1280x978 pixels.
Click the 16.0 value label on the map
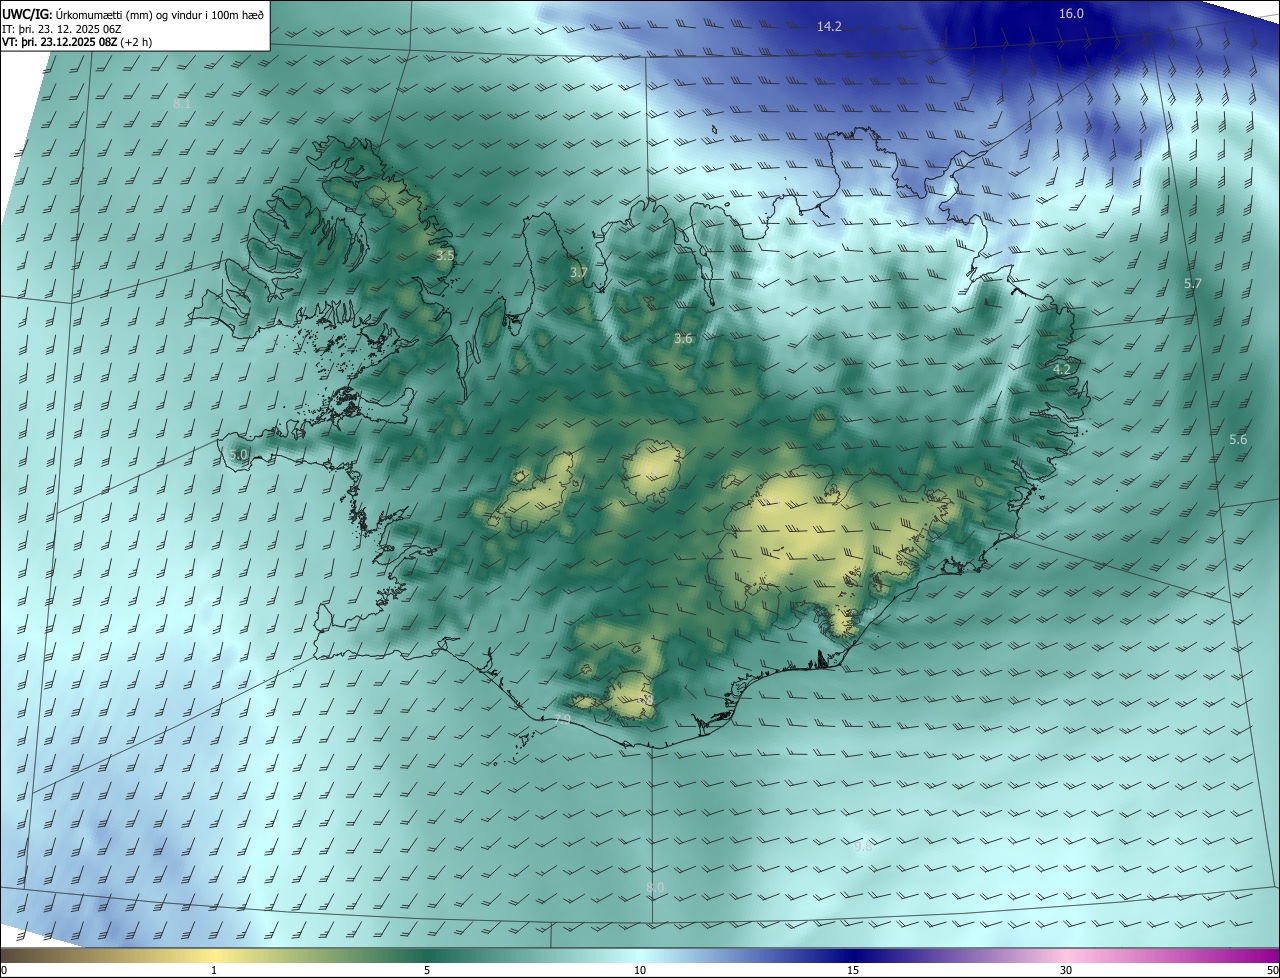(x=1071, y=13)
